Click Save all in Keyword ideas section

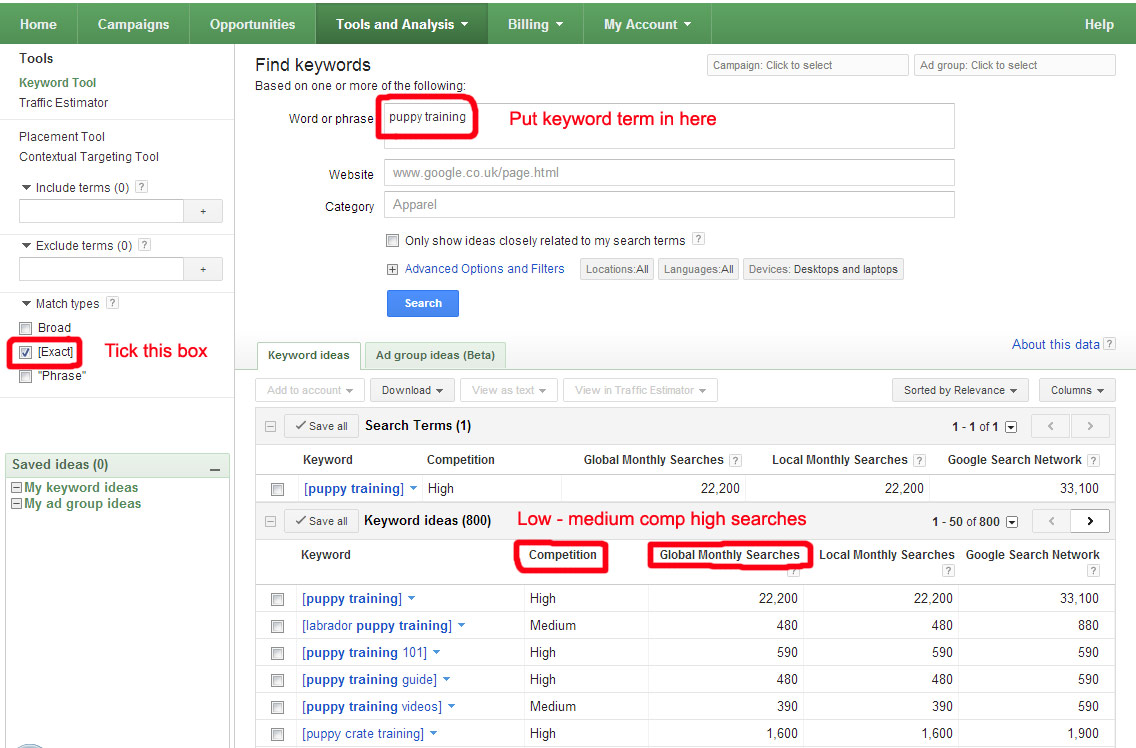tap(321, 521)
